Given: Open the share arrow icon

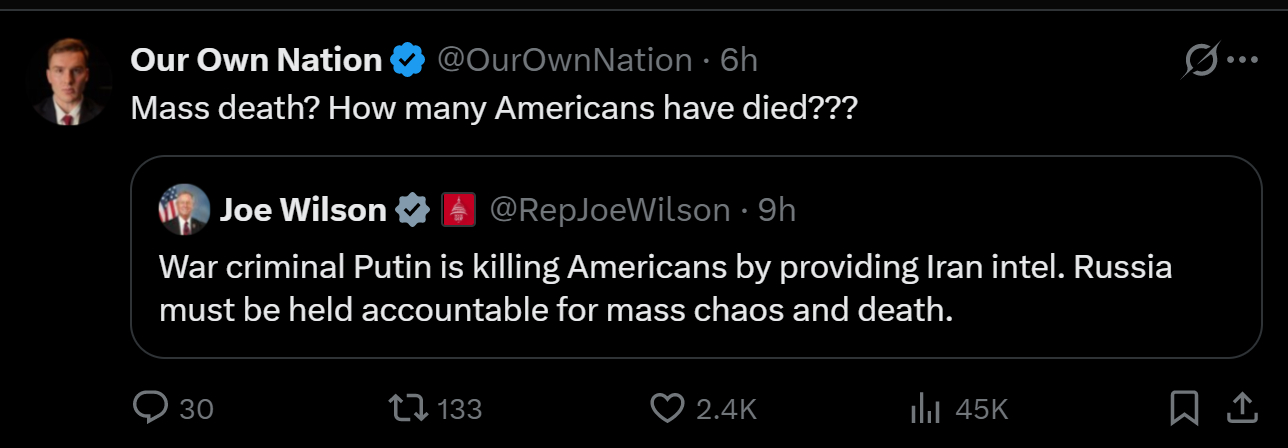Looking at the screenshot, I should pos(1241,407).
